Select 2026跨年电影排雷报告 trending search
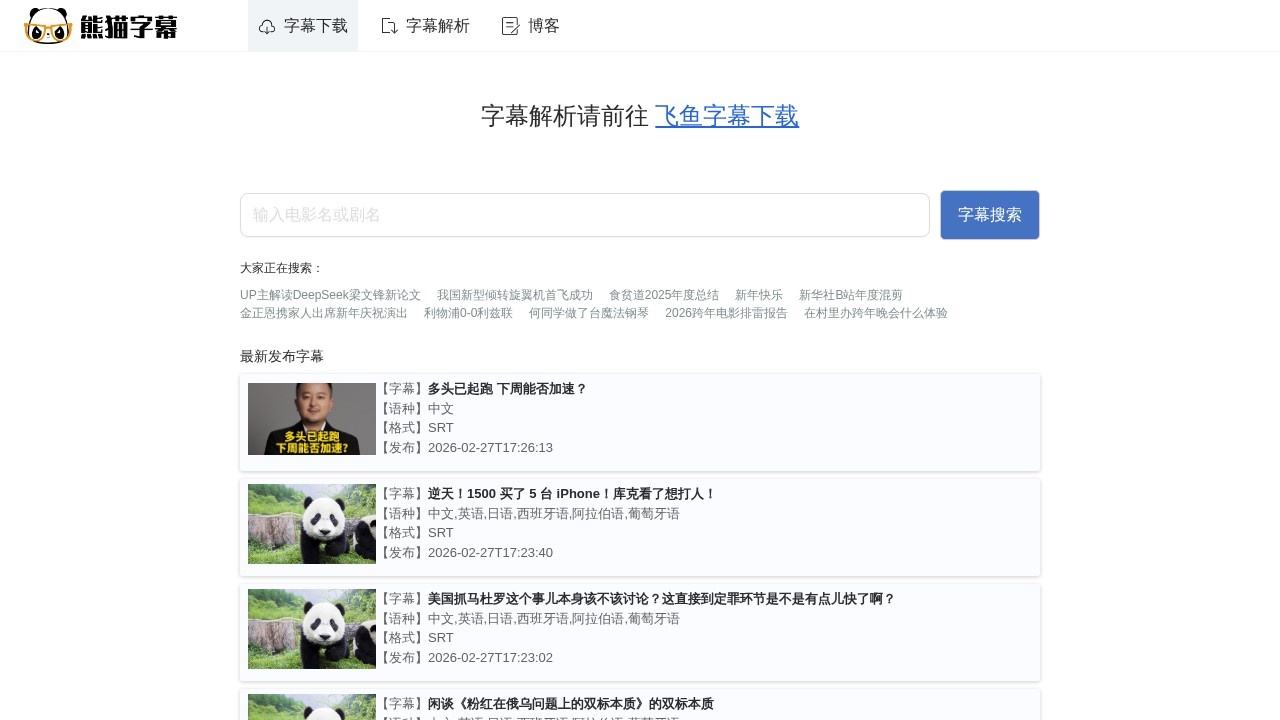 coord(726,313)
